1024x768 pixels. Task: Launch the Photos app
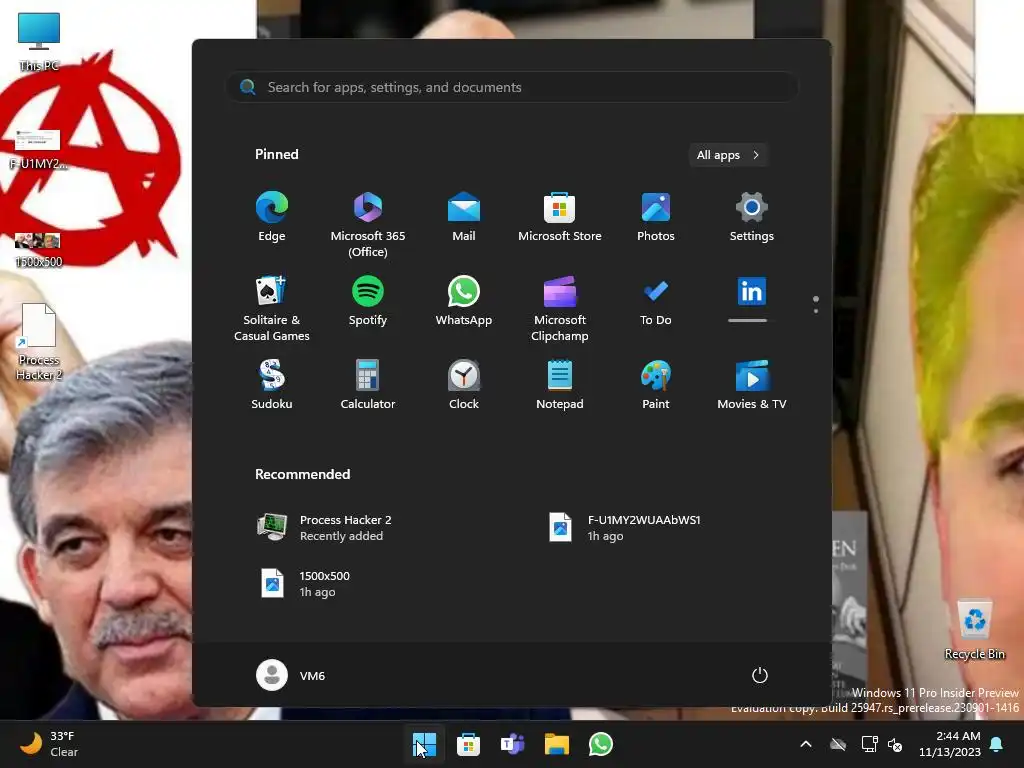656,217
